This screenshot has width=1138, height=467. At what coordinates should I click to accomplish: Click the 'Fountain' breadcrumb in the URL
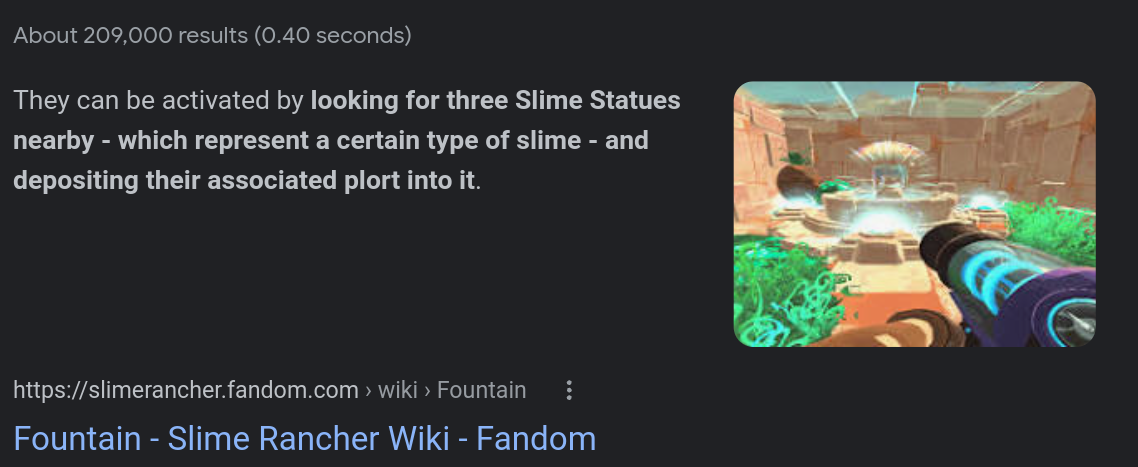coord(481,390)
